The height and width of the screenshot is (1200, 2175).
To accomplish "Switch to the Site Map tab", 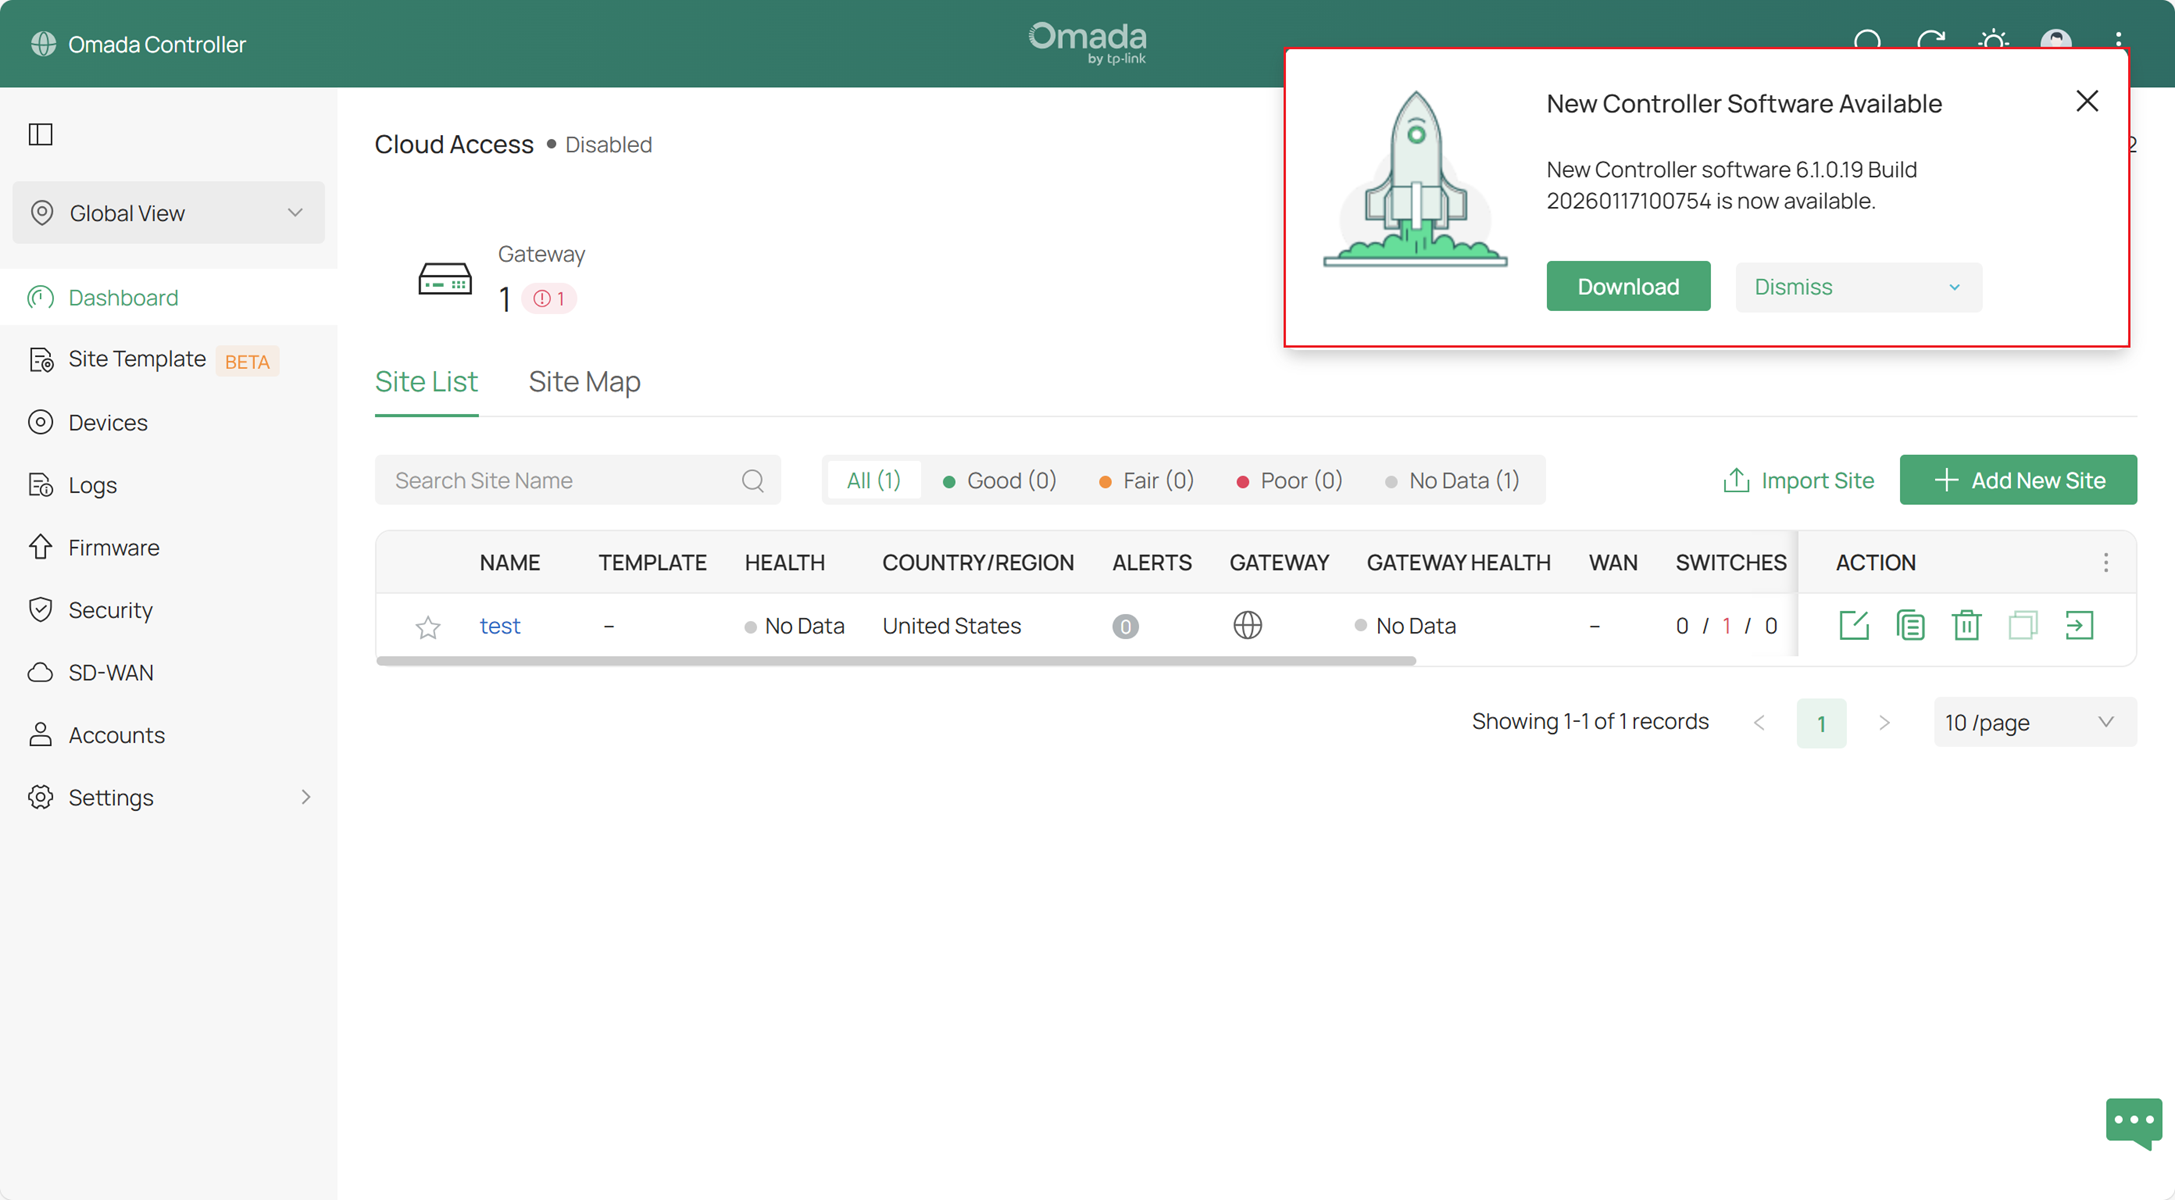I will 585,381.
